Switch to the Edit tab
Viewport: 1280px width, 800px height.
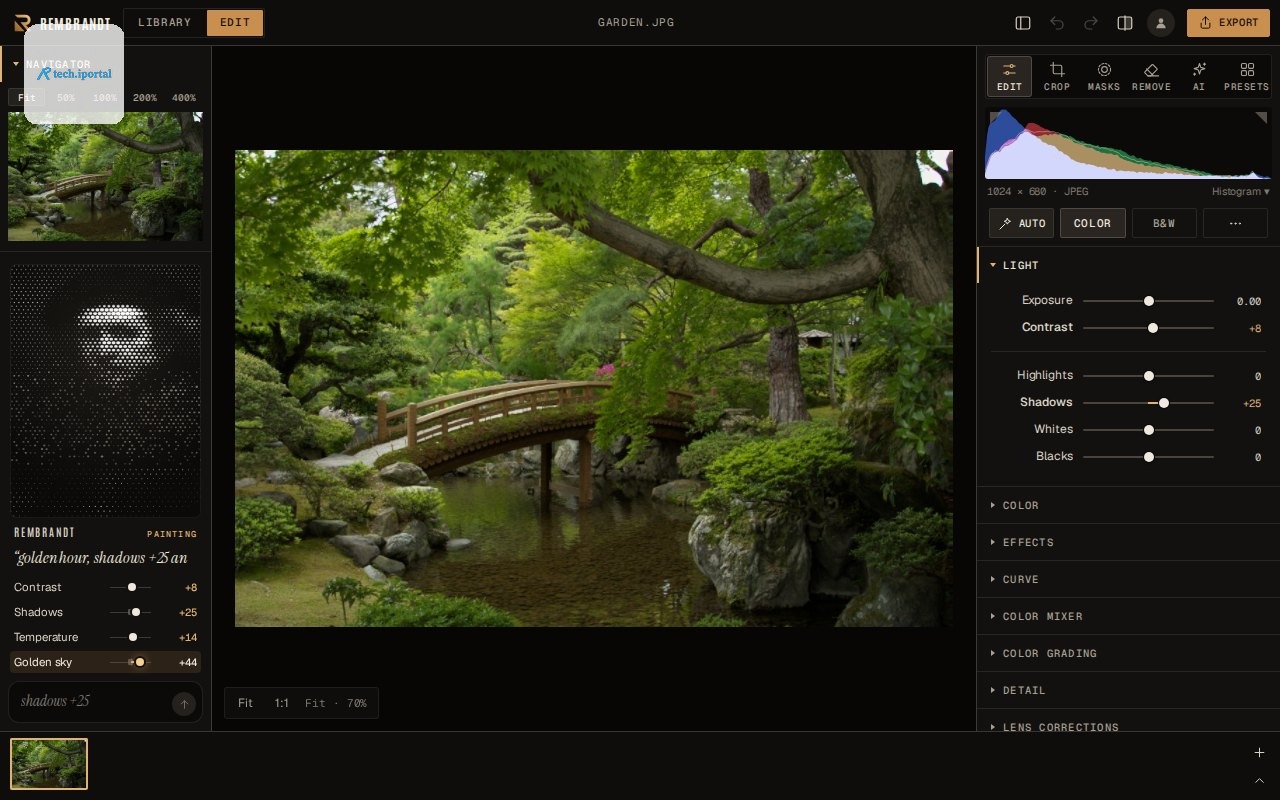(x=235, y=23)
